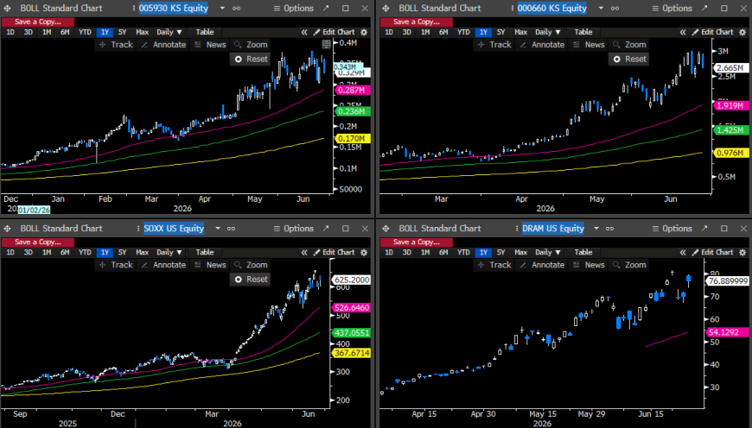Screen dimensions: 752x428
Task: Expand security dropdown arrow next to 000660 KS Equity
Action: [x=601, y=8]
